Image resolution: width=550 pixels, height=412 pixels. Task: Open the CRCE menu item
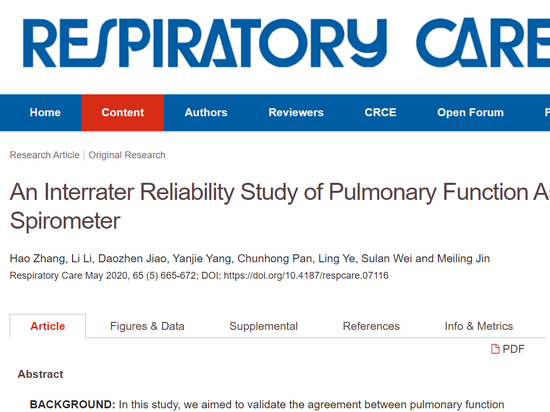(x=380, y=113)
